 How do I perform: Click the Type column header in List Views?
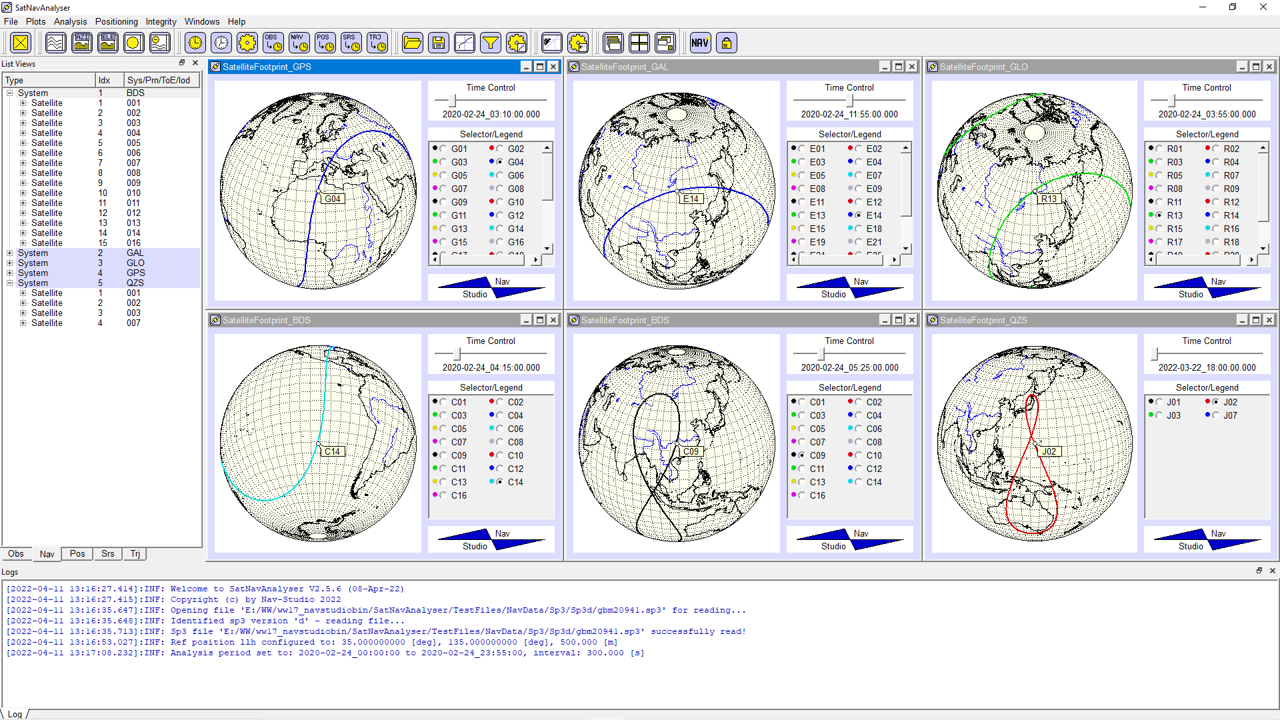(47, 80)
